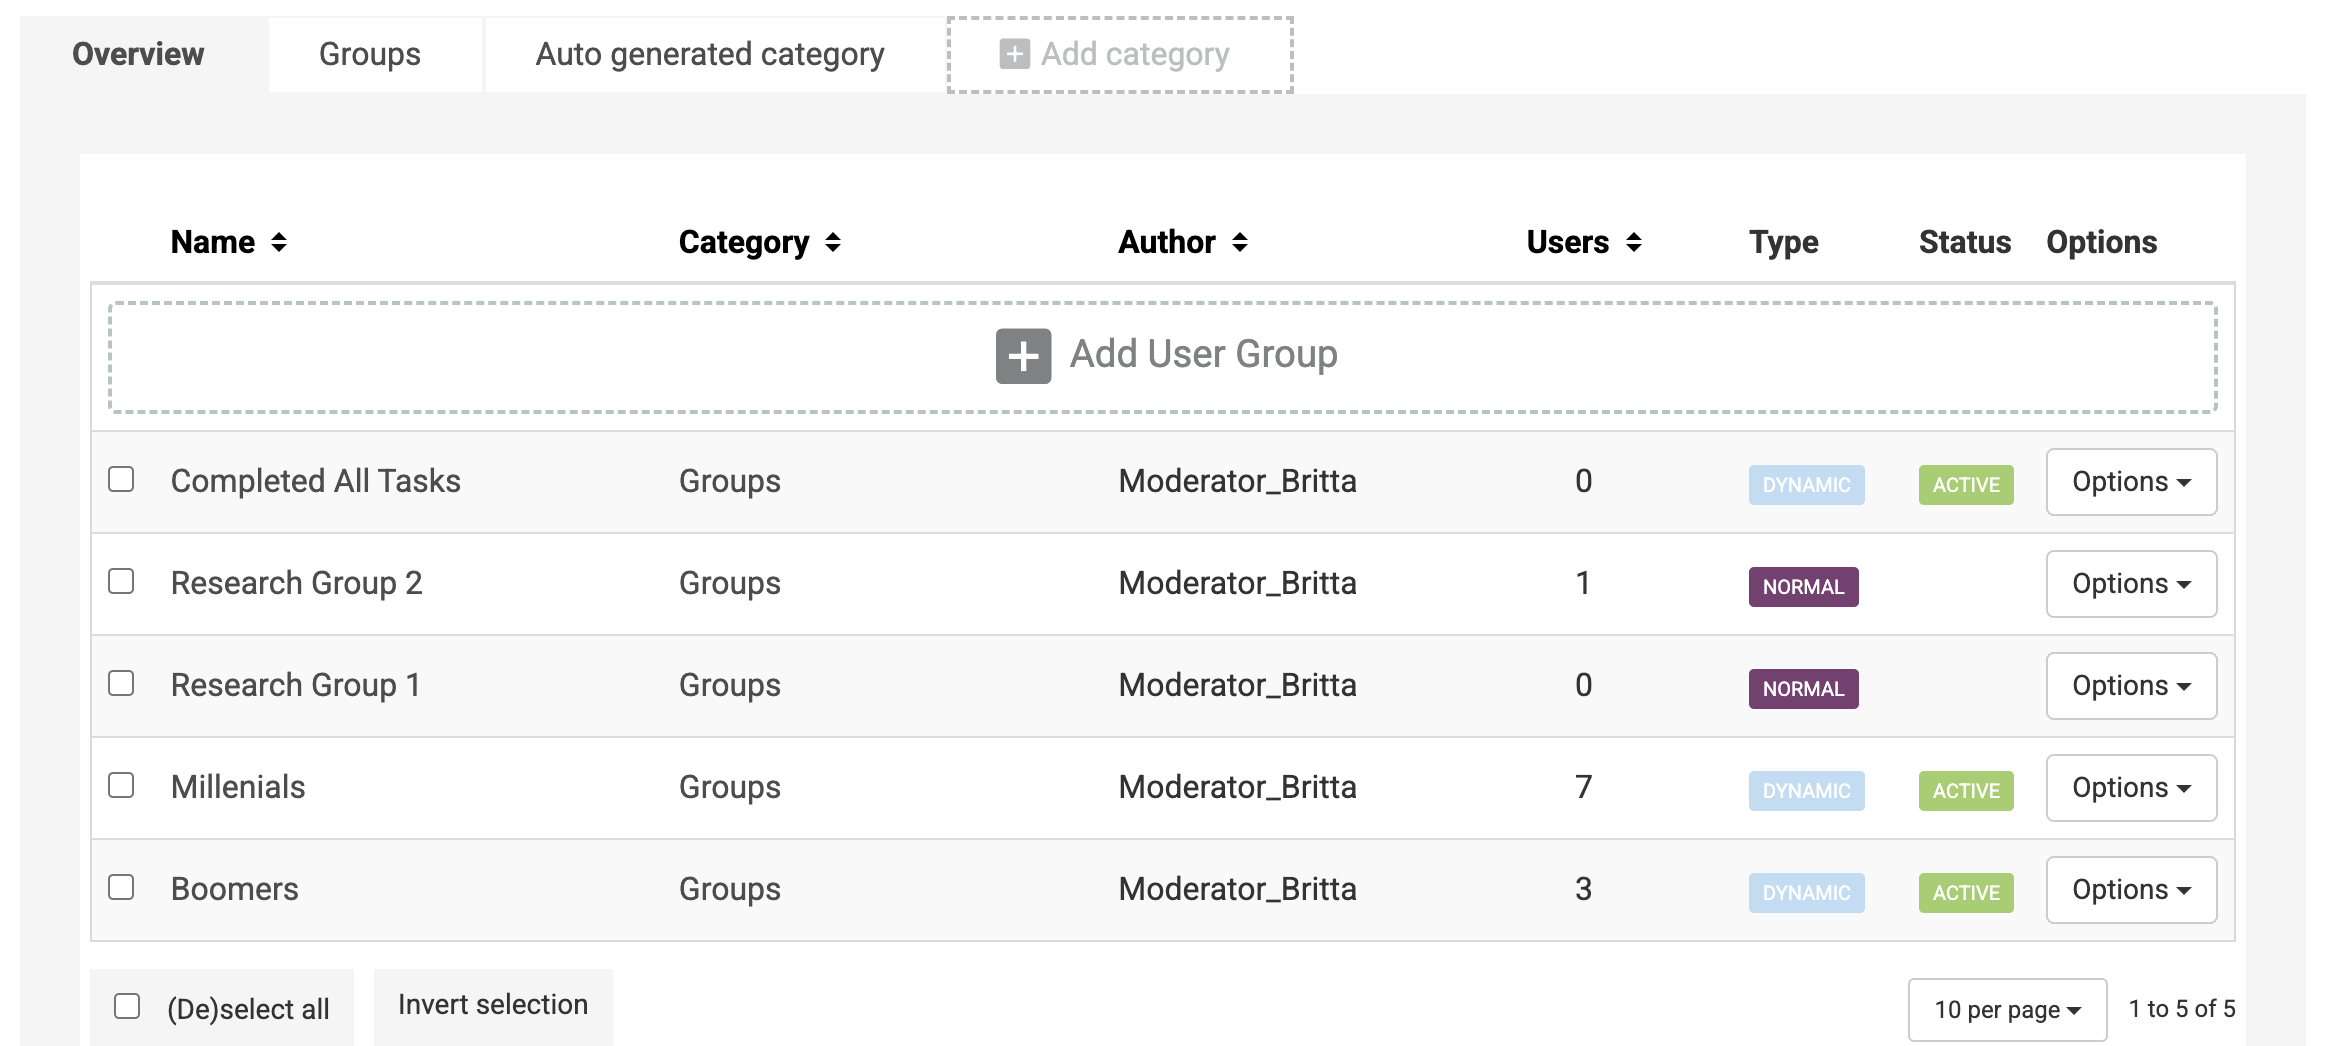Screen dimensions: 2328x1046
Task: Open the Research Group 2 group name
Action: click(x=296, y=583)
